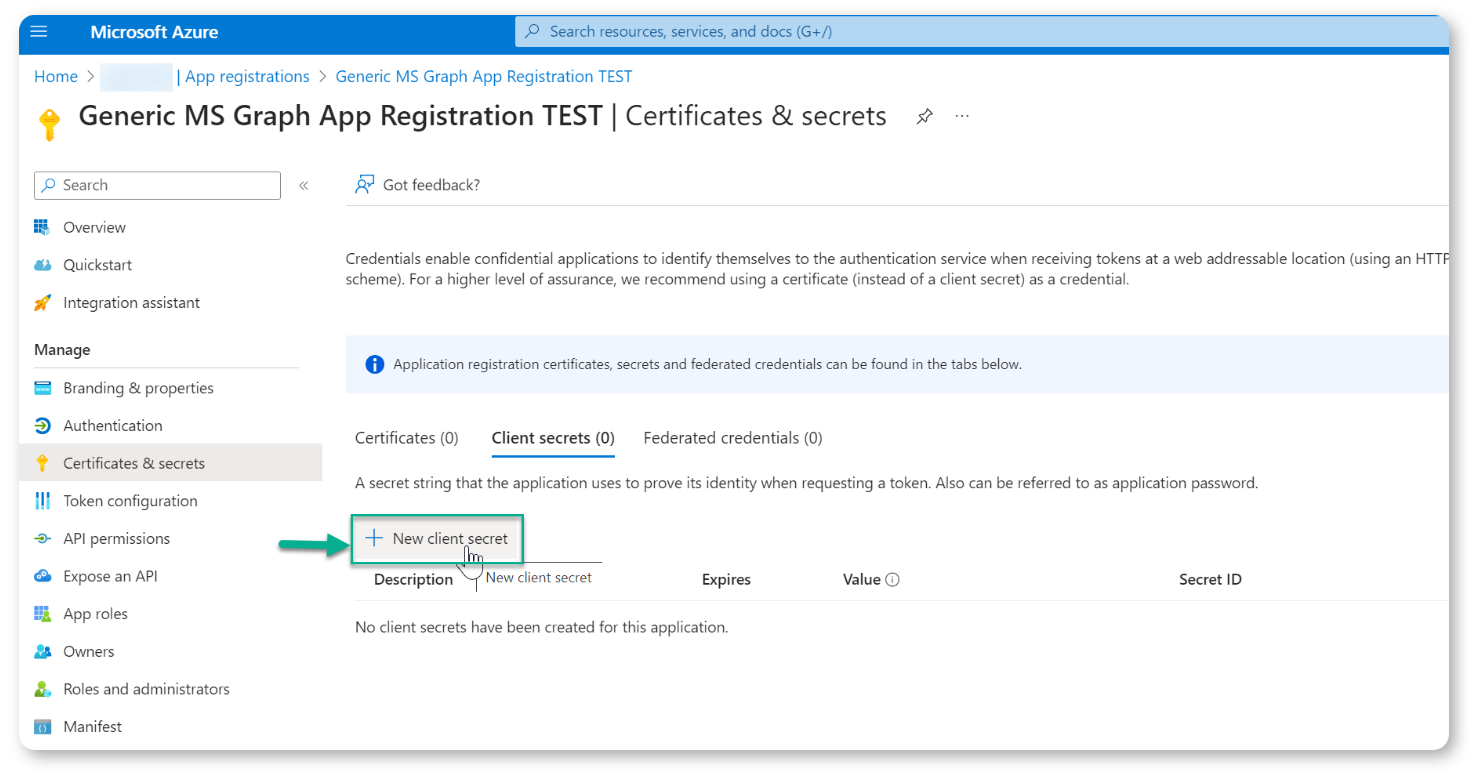Click the Secret ID column header

pyautogui.click(x=1210, y=580)
